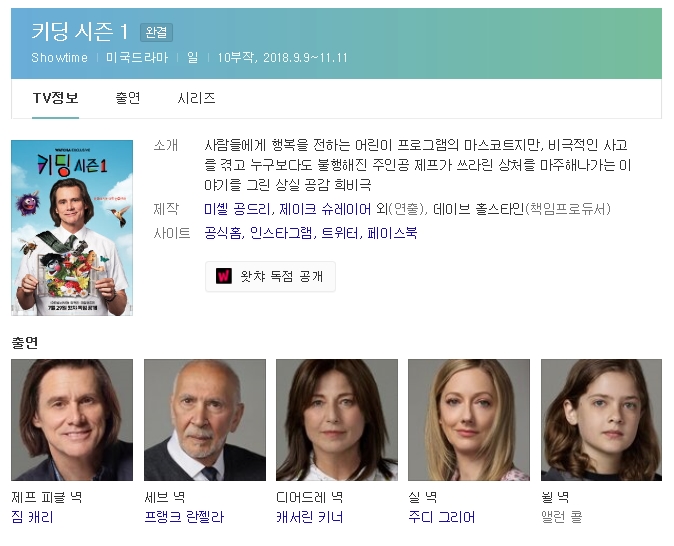
Task: Click the cast photo above 제프 피클 역
Action: tap(72, 420)
